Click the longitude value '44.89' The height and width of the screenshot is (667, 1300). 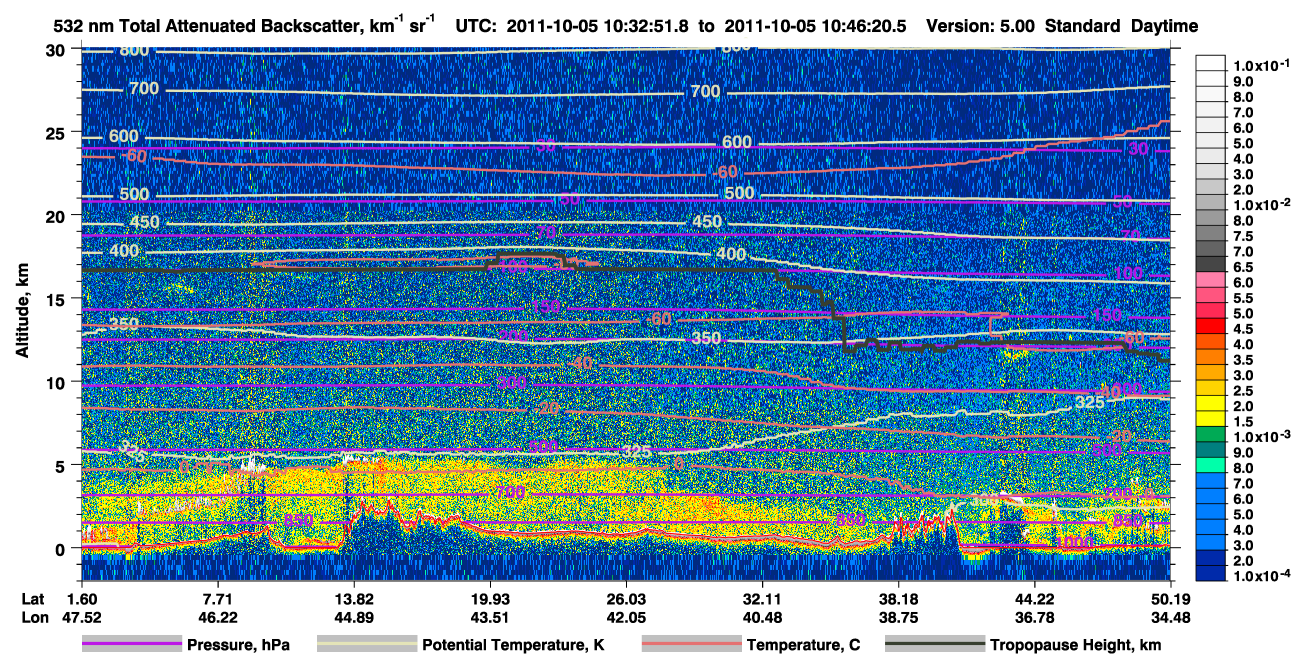click(x=353, y=618)
